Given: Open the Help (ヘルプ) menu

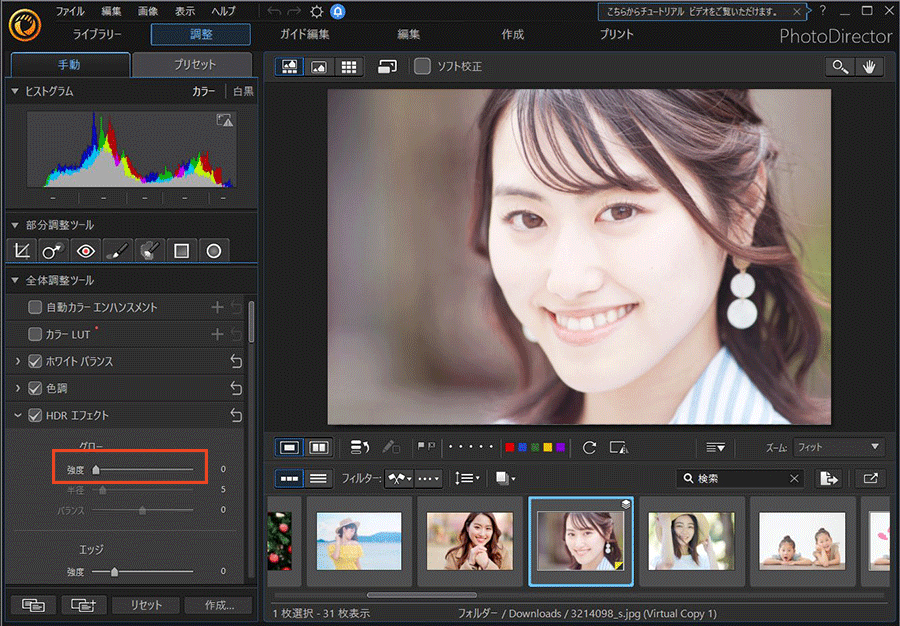Looking at the screenshot, I should click(x=223, y=11).
